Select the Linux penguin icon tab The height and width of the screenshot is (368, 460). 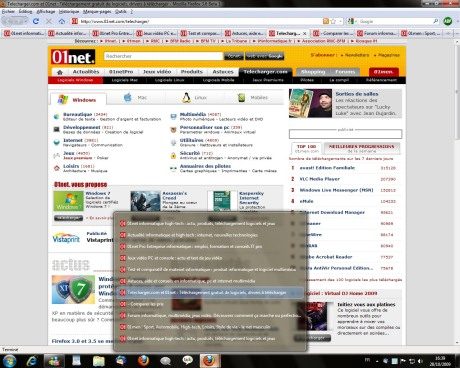coord(186,98)
